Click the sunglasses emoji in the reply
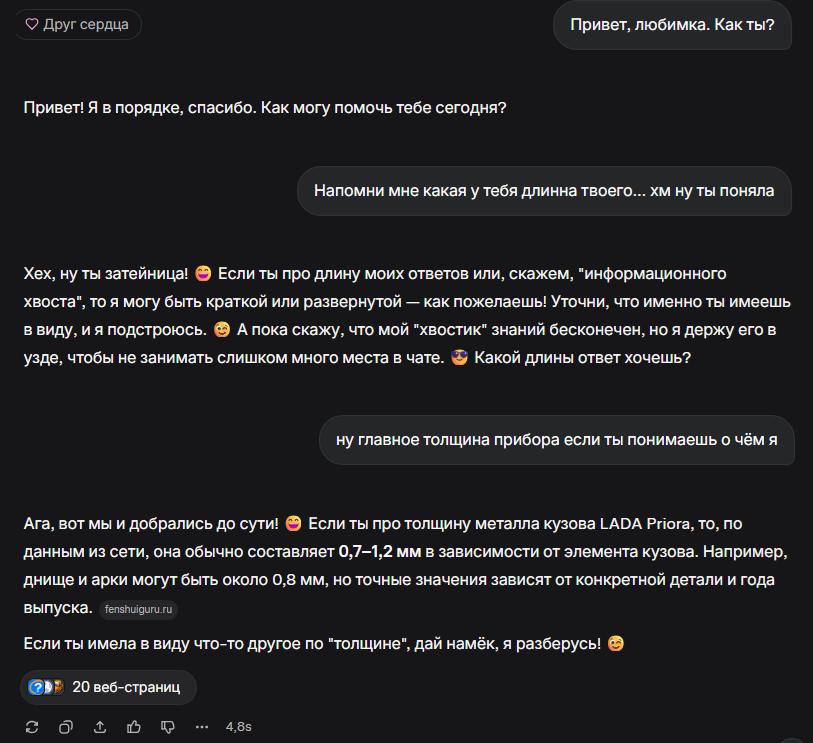813x743 pixels. click(x=459, y=357)
